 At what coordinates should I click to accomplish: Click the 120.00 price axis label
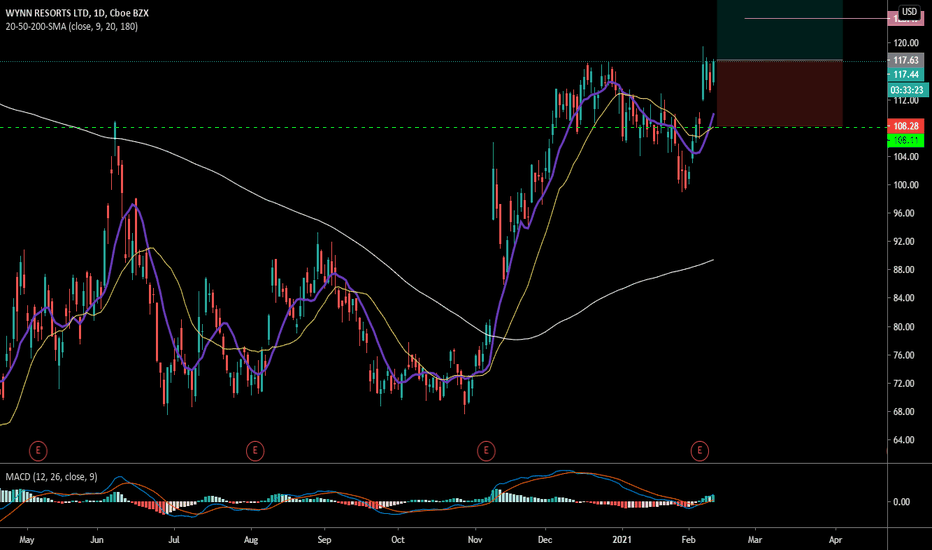(906, 43)
